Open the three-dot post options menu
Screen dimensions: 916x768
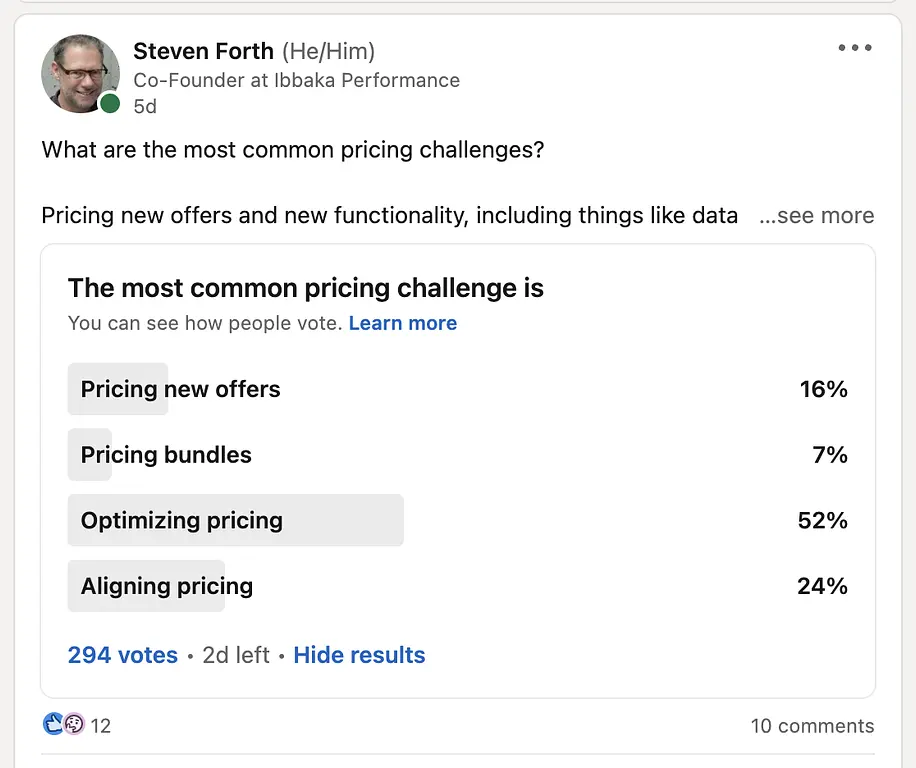855,48
